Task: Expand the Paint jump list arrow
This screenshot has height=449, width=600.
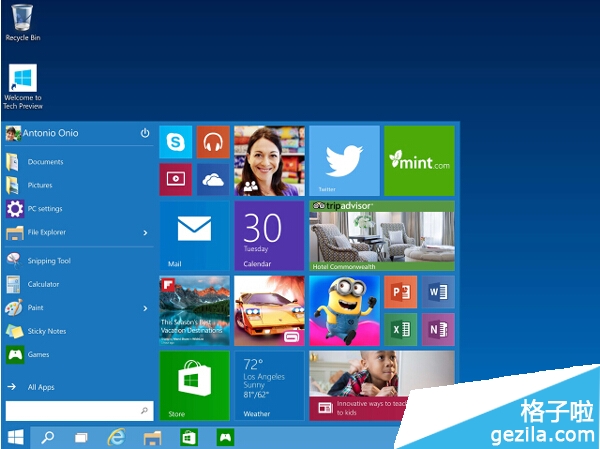Action: pyautogui.click(x=145, y=308)
